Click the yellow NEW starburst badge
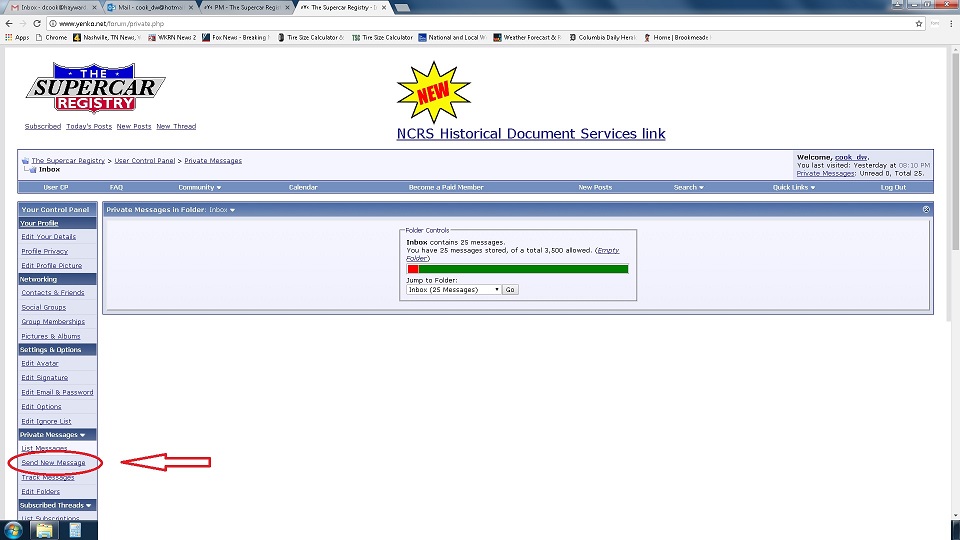960x540 pixels. [433, 93]
